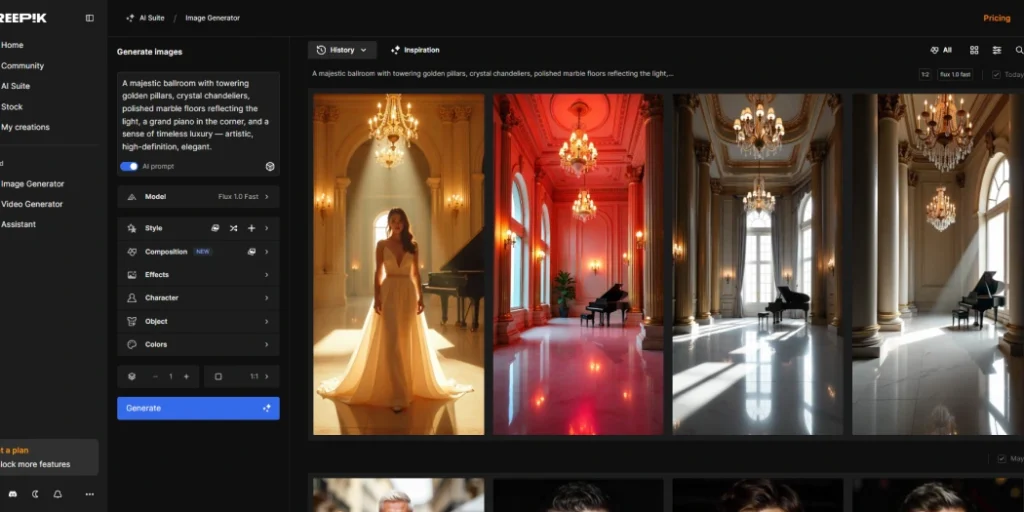This screenshot has height=512, width=1024.
Task: Click the blue Generate button
Action: (198, 408)
